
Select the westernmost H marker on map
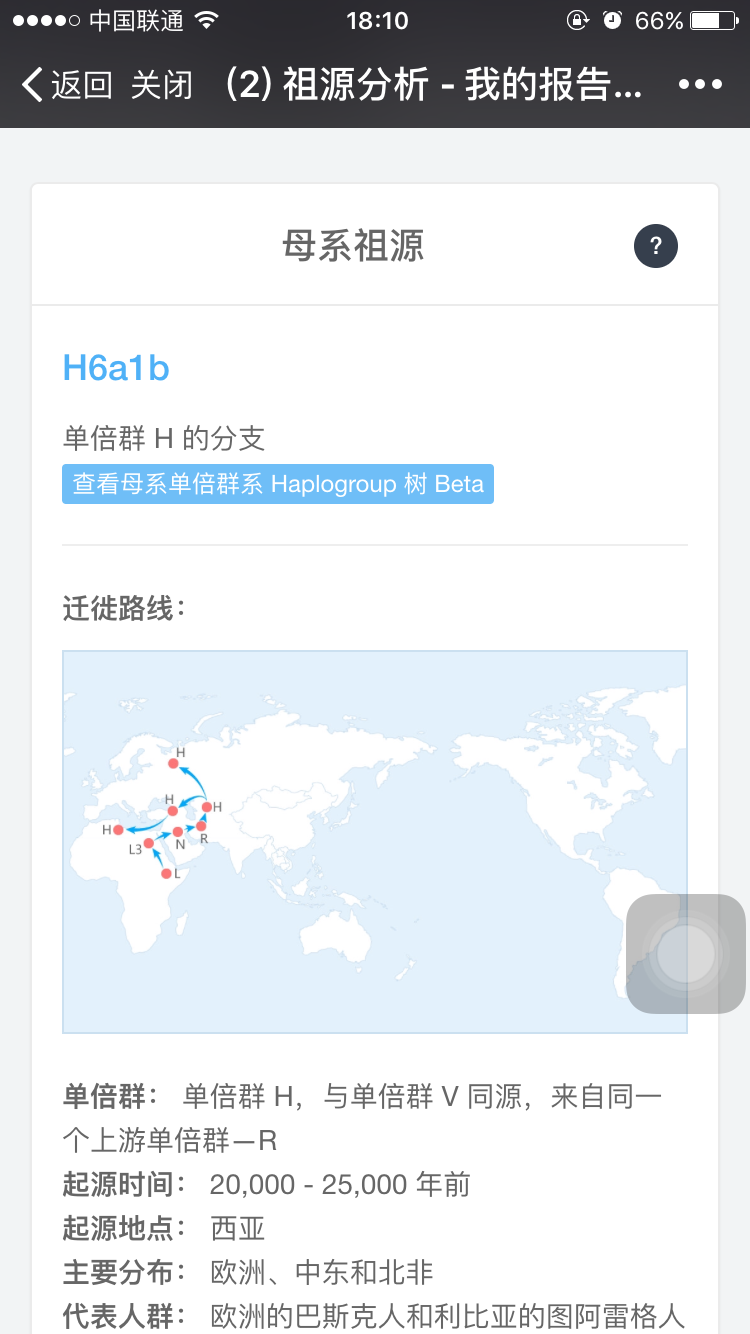coord(119,830)
